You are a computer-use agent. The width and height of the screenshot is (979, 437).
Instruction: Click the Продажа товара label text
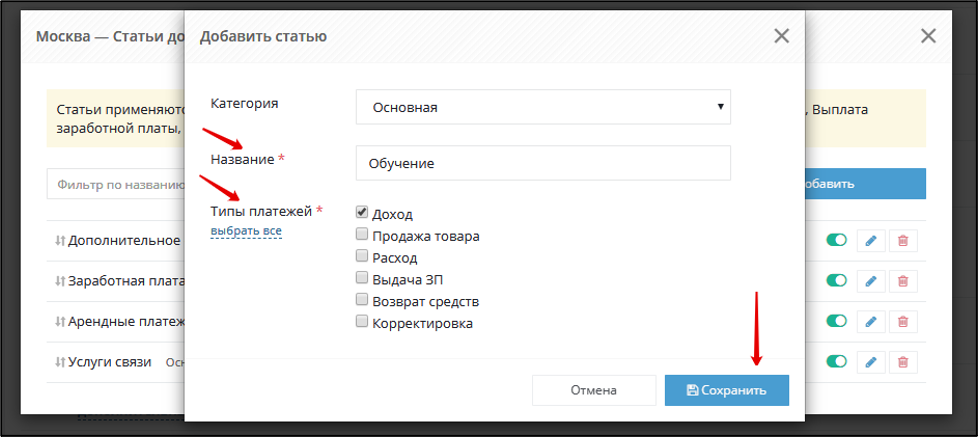click(426, 237)
